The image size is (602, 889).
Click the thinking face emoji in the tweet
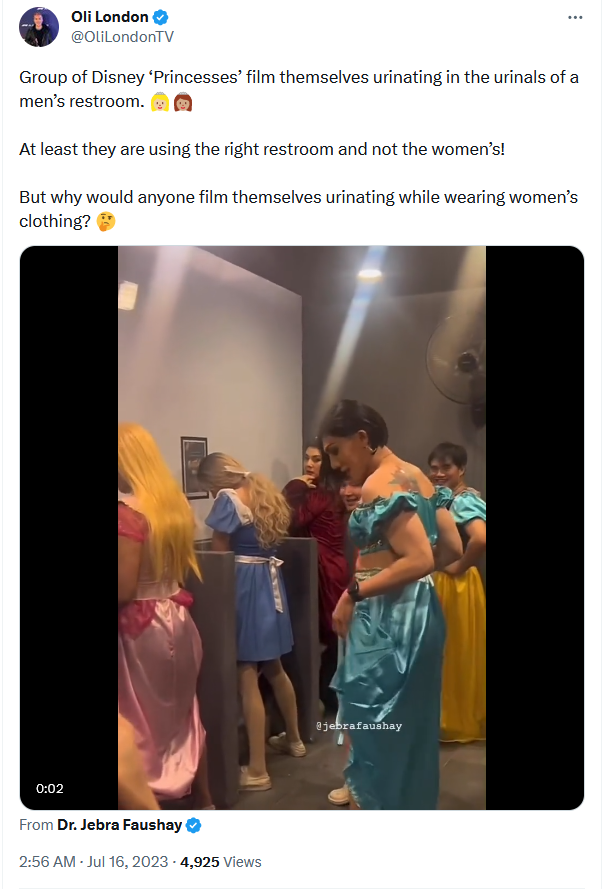pyautogui.click(x=106, y=221)
